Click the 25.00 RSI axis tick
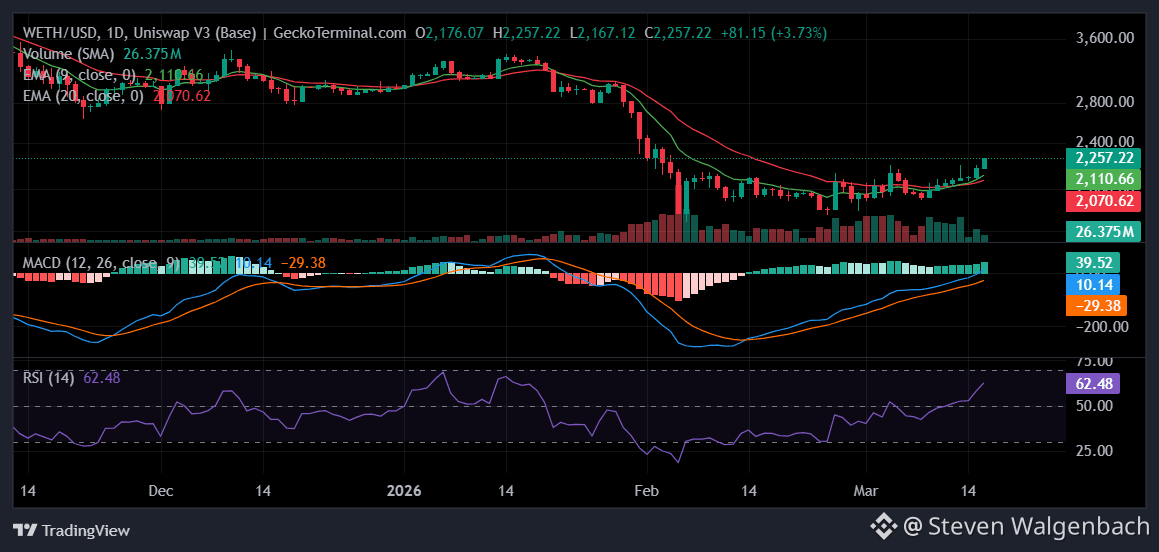 coord(1094,451)
